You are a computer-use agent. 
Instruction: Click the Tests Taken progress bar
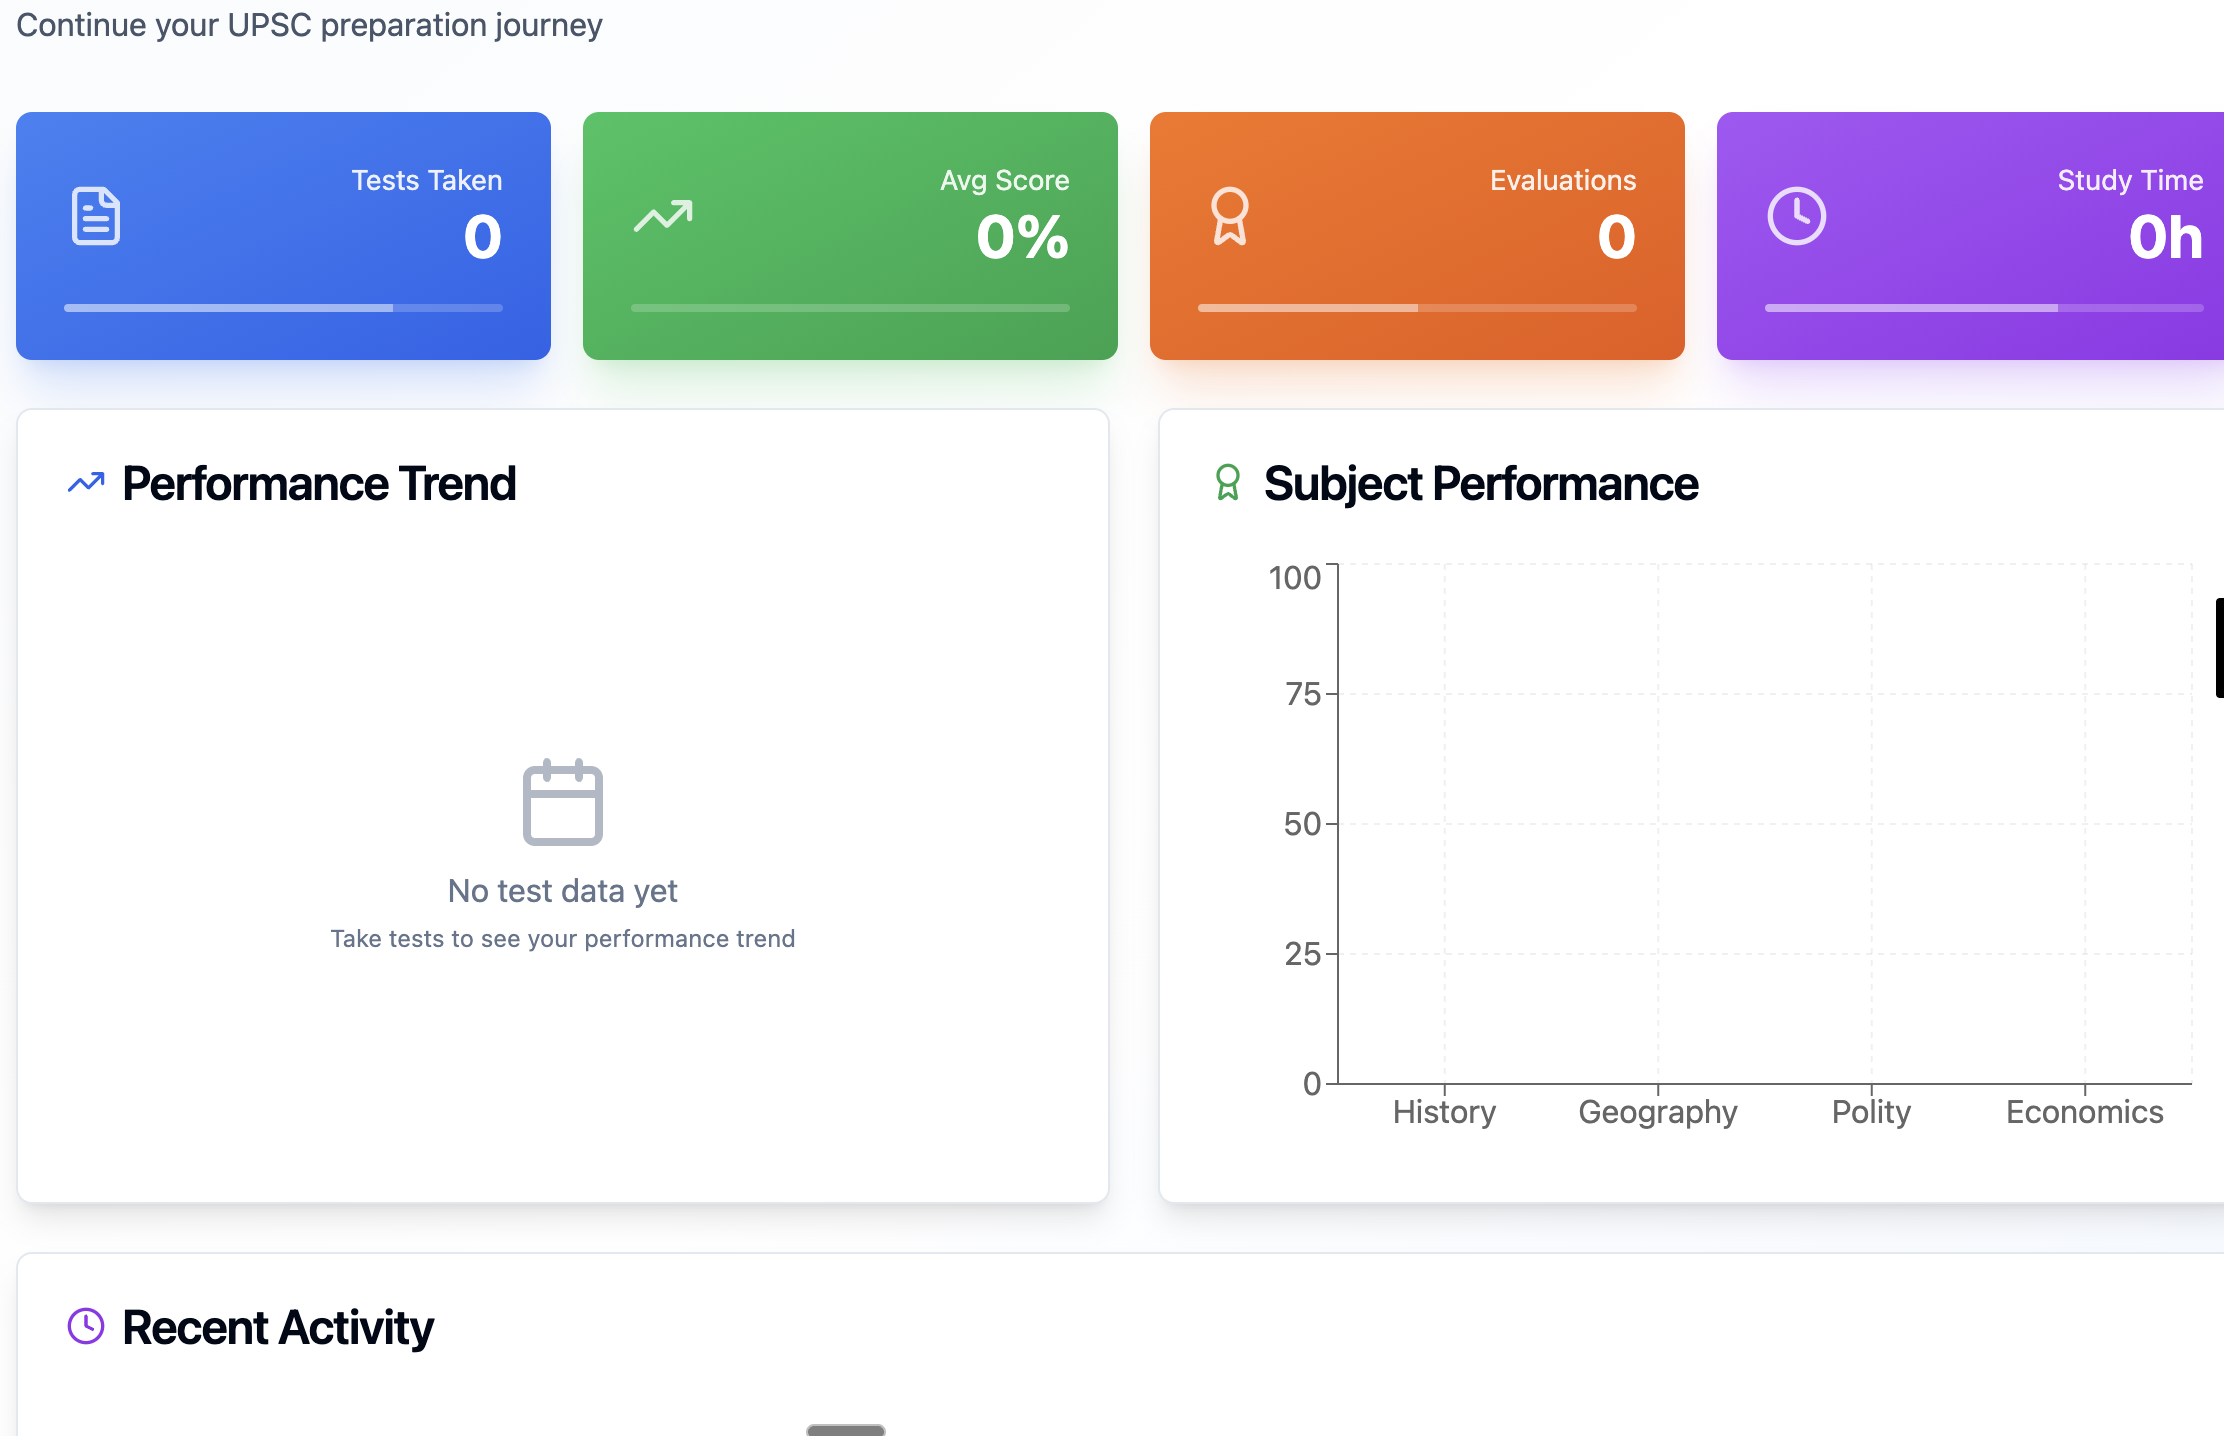283,308
